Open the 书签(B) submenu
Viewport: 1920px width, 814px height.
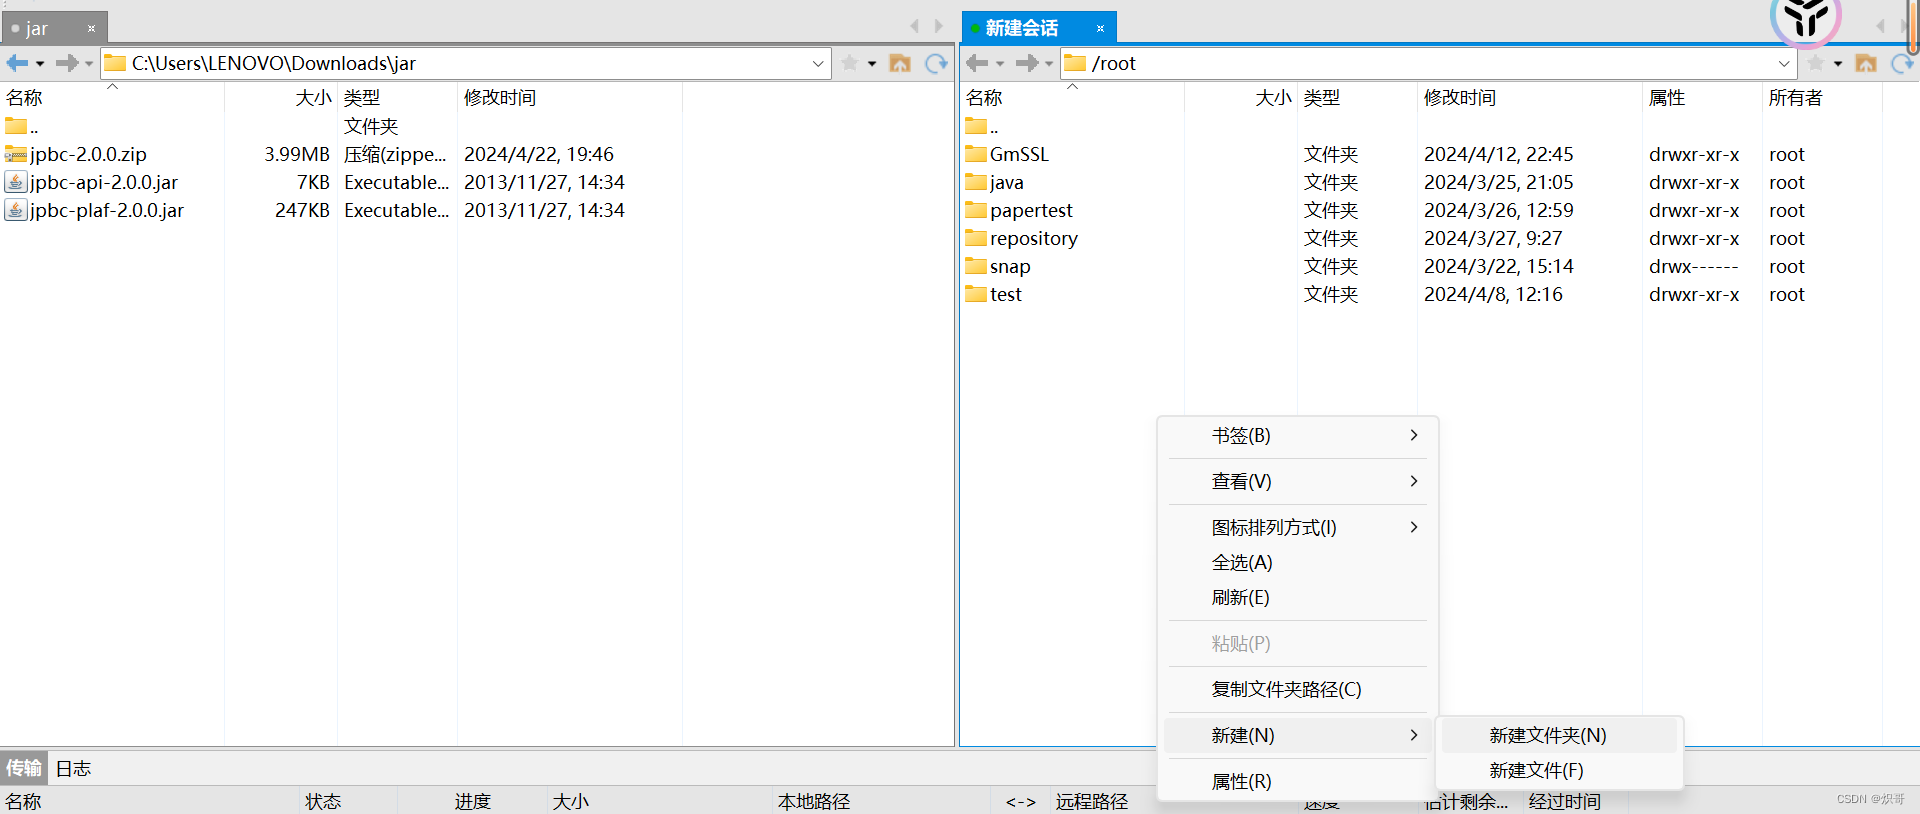point(1297,436)
